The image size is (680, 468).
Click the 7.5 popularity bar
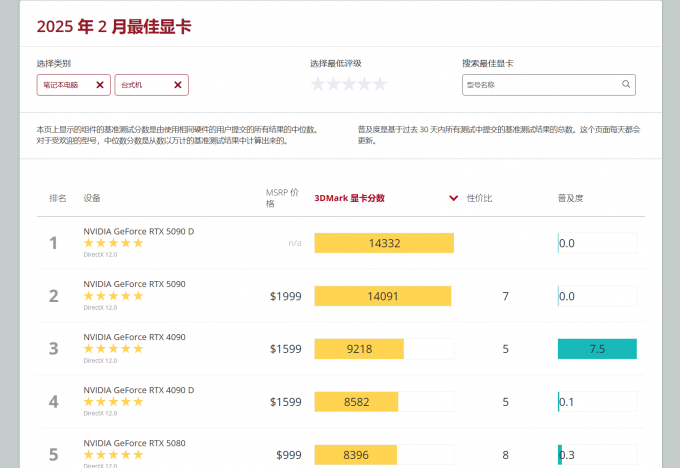click(x=597, y=349)
